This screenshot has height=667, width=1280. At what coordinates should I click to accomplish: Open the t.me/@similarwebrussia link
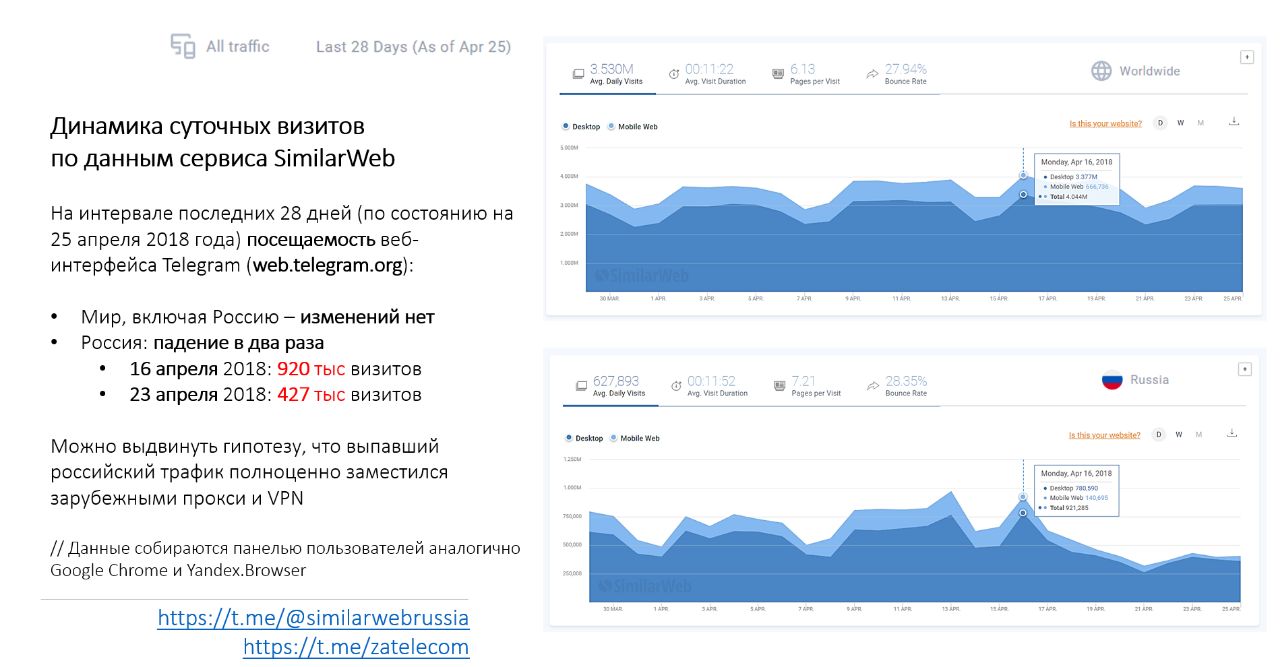point(313,617)
